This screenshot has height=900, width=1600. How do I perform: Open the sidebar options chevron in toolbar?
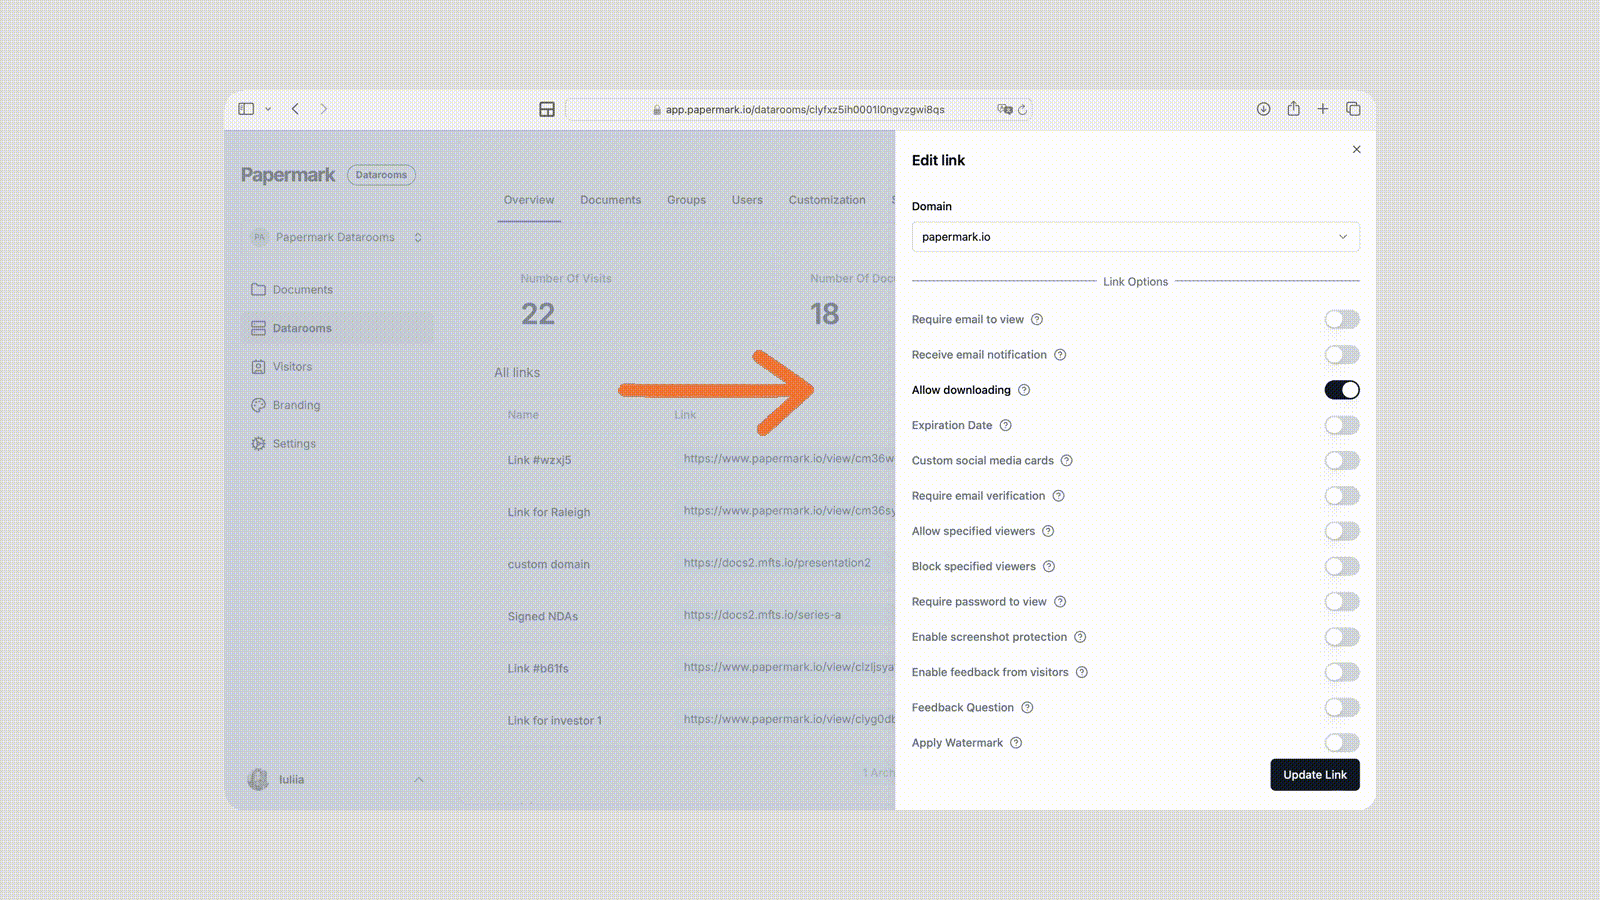click(x=268, y=109)
